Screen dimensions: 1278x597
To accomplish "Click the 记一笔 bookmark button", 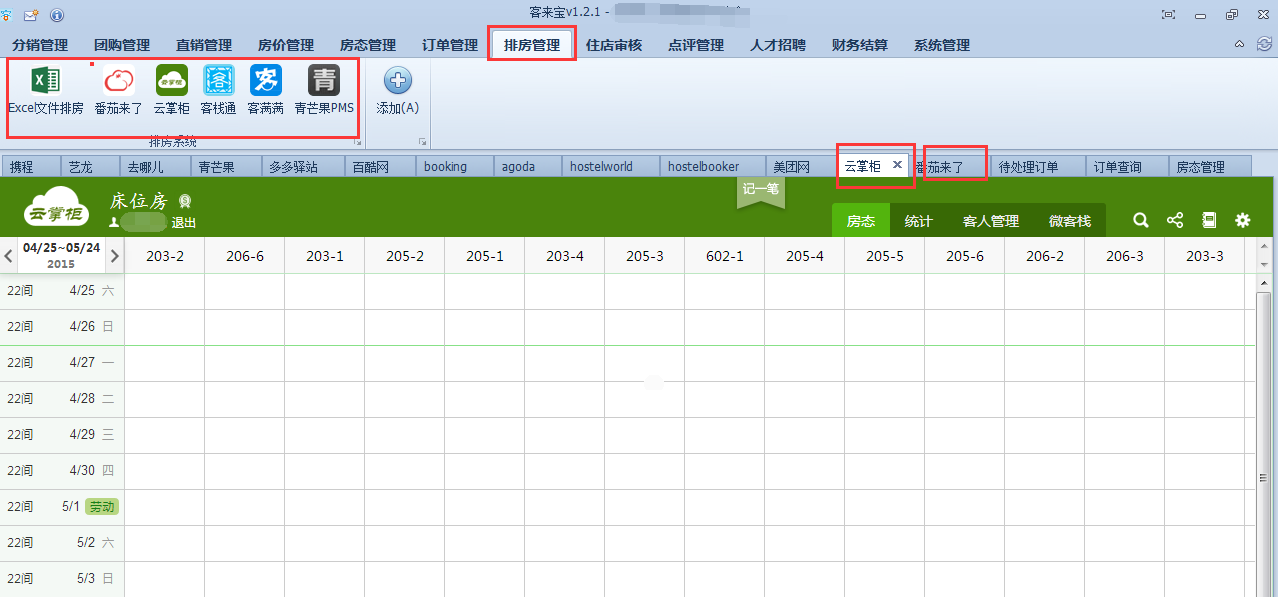I will tap(761, 190).
